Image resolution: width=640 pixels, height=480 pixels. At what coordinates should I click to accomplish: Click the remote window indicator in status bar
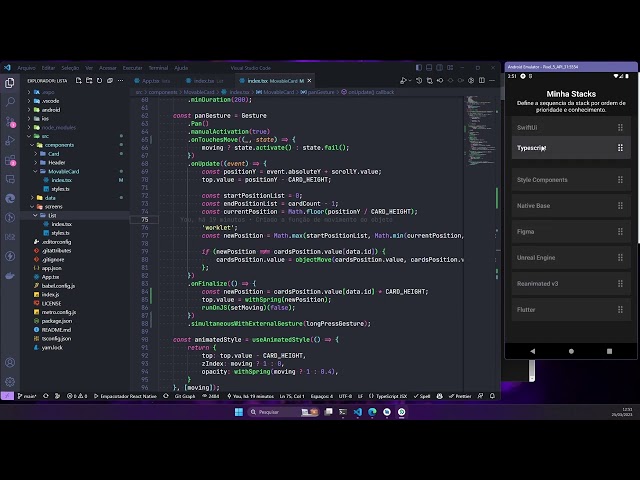click(x=7, y=396)
